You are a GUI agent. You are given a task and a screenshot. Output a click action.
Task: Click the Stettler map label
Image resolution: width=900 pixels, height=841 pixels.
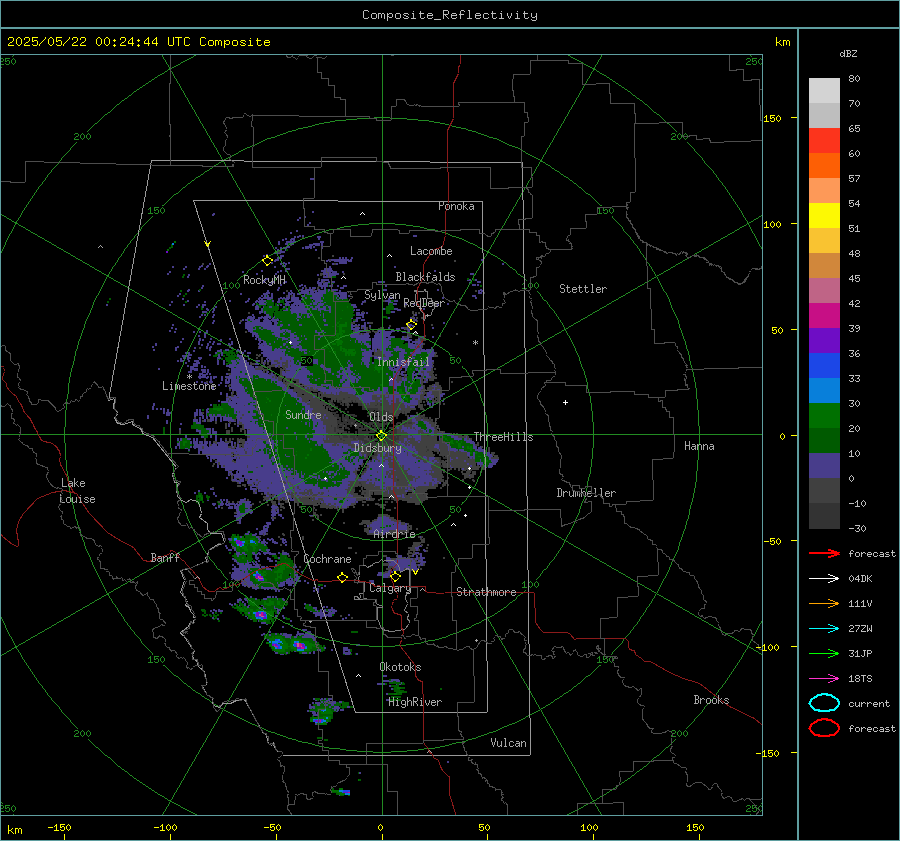583,289
